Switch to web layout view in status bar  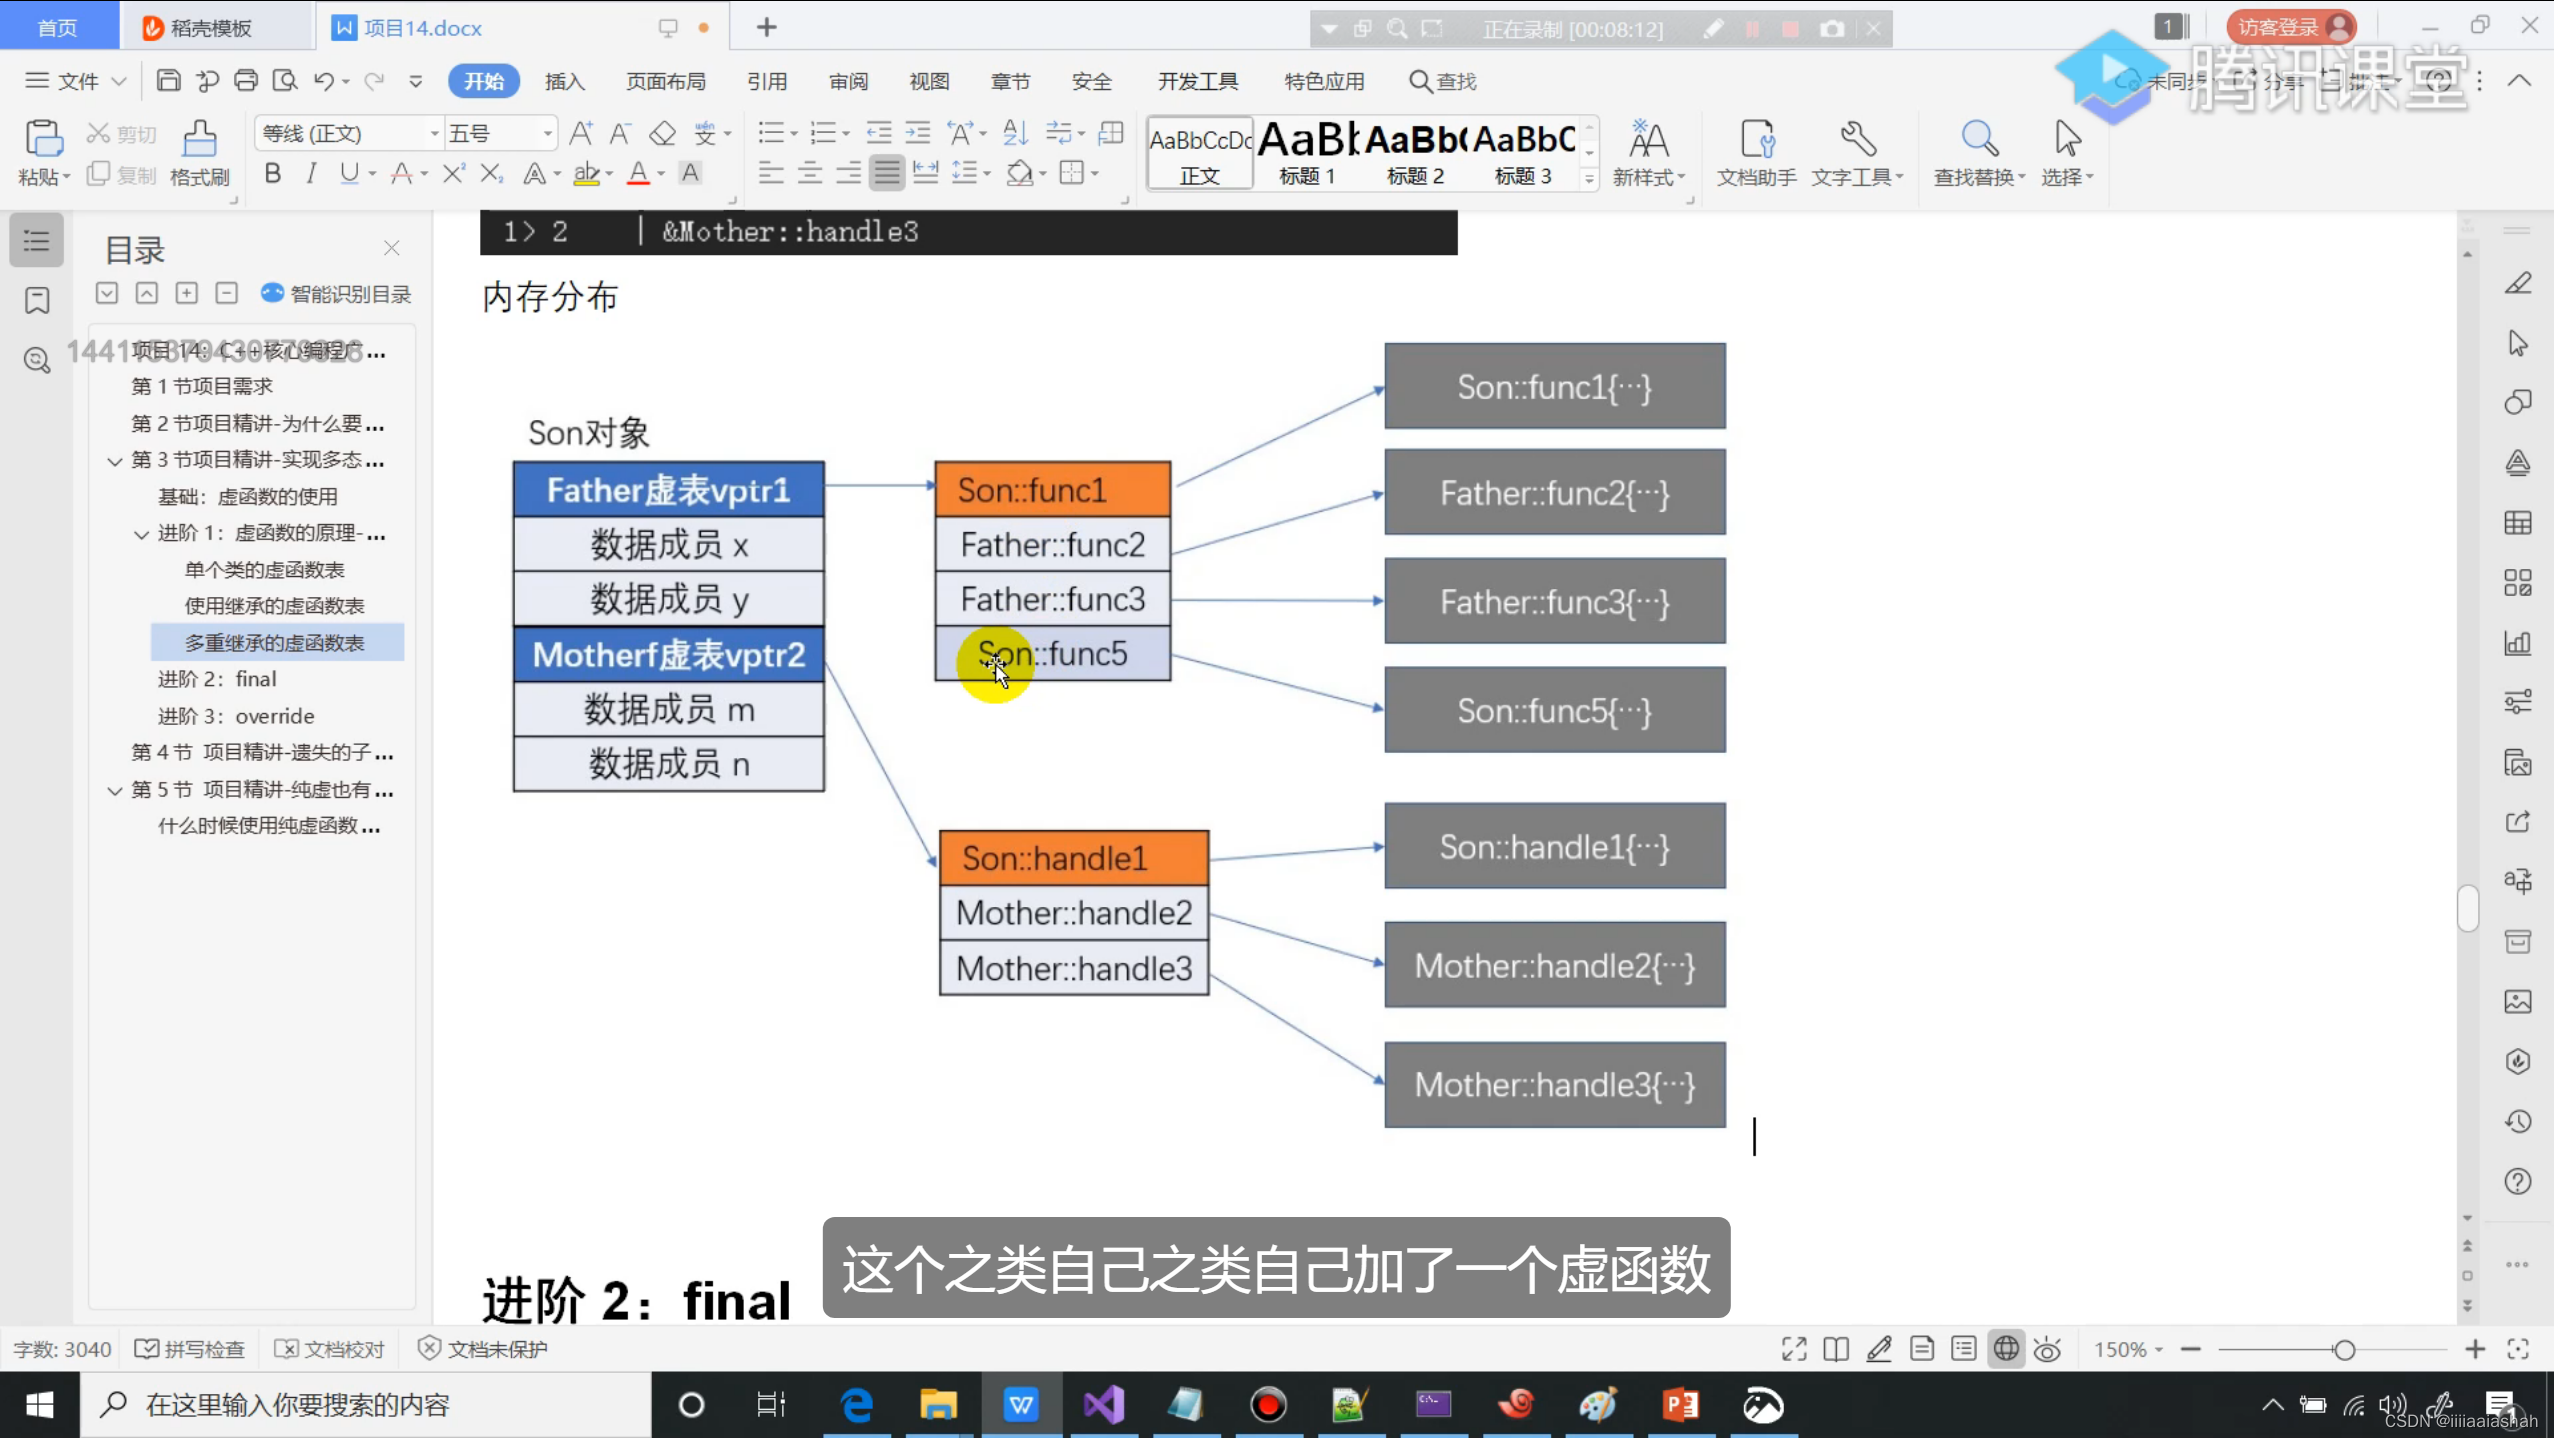click(x=2005, y=1349)
